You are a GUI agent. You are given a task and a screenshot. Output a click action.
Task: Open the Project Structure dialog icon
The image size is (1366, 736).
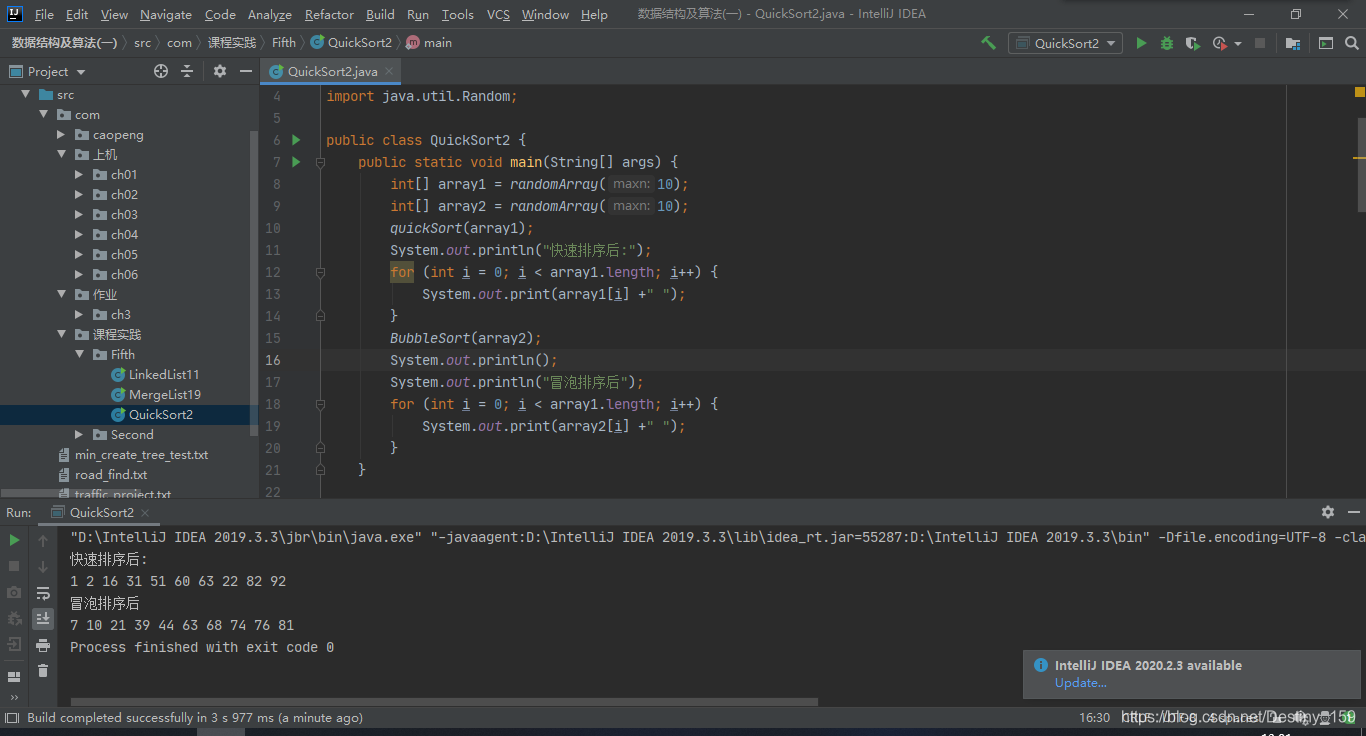click(x=1293, y=43)
